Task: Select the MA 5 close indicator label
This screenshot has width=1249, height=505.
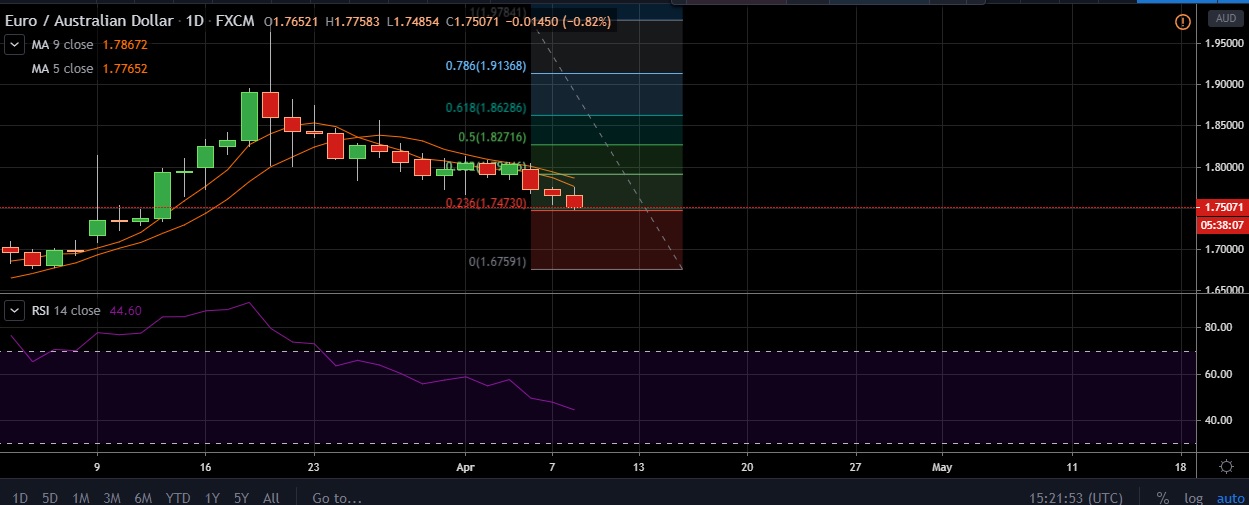Action: 60,68
